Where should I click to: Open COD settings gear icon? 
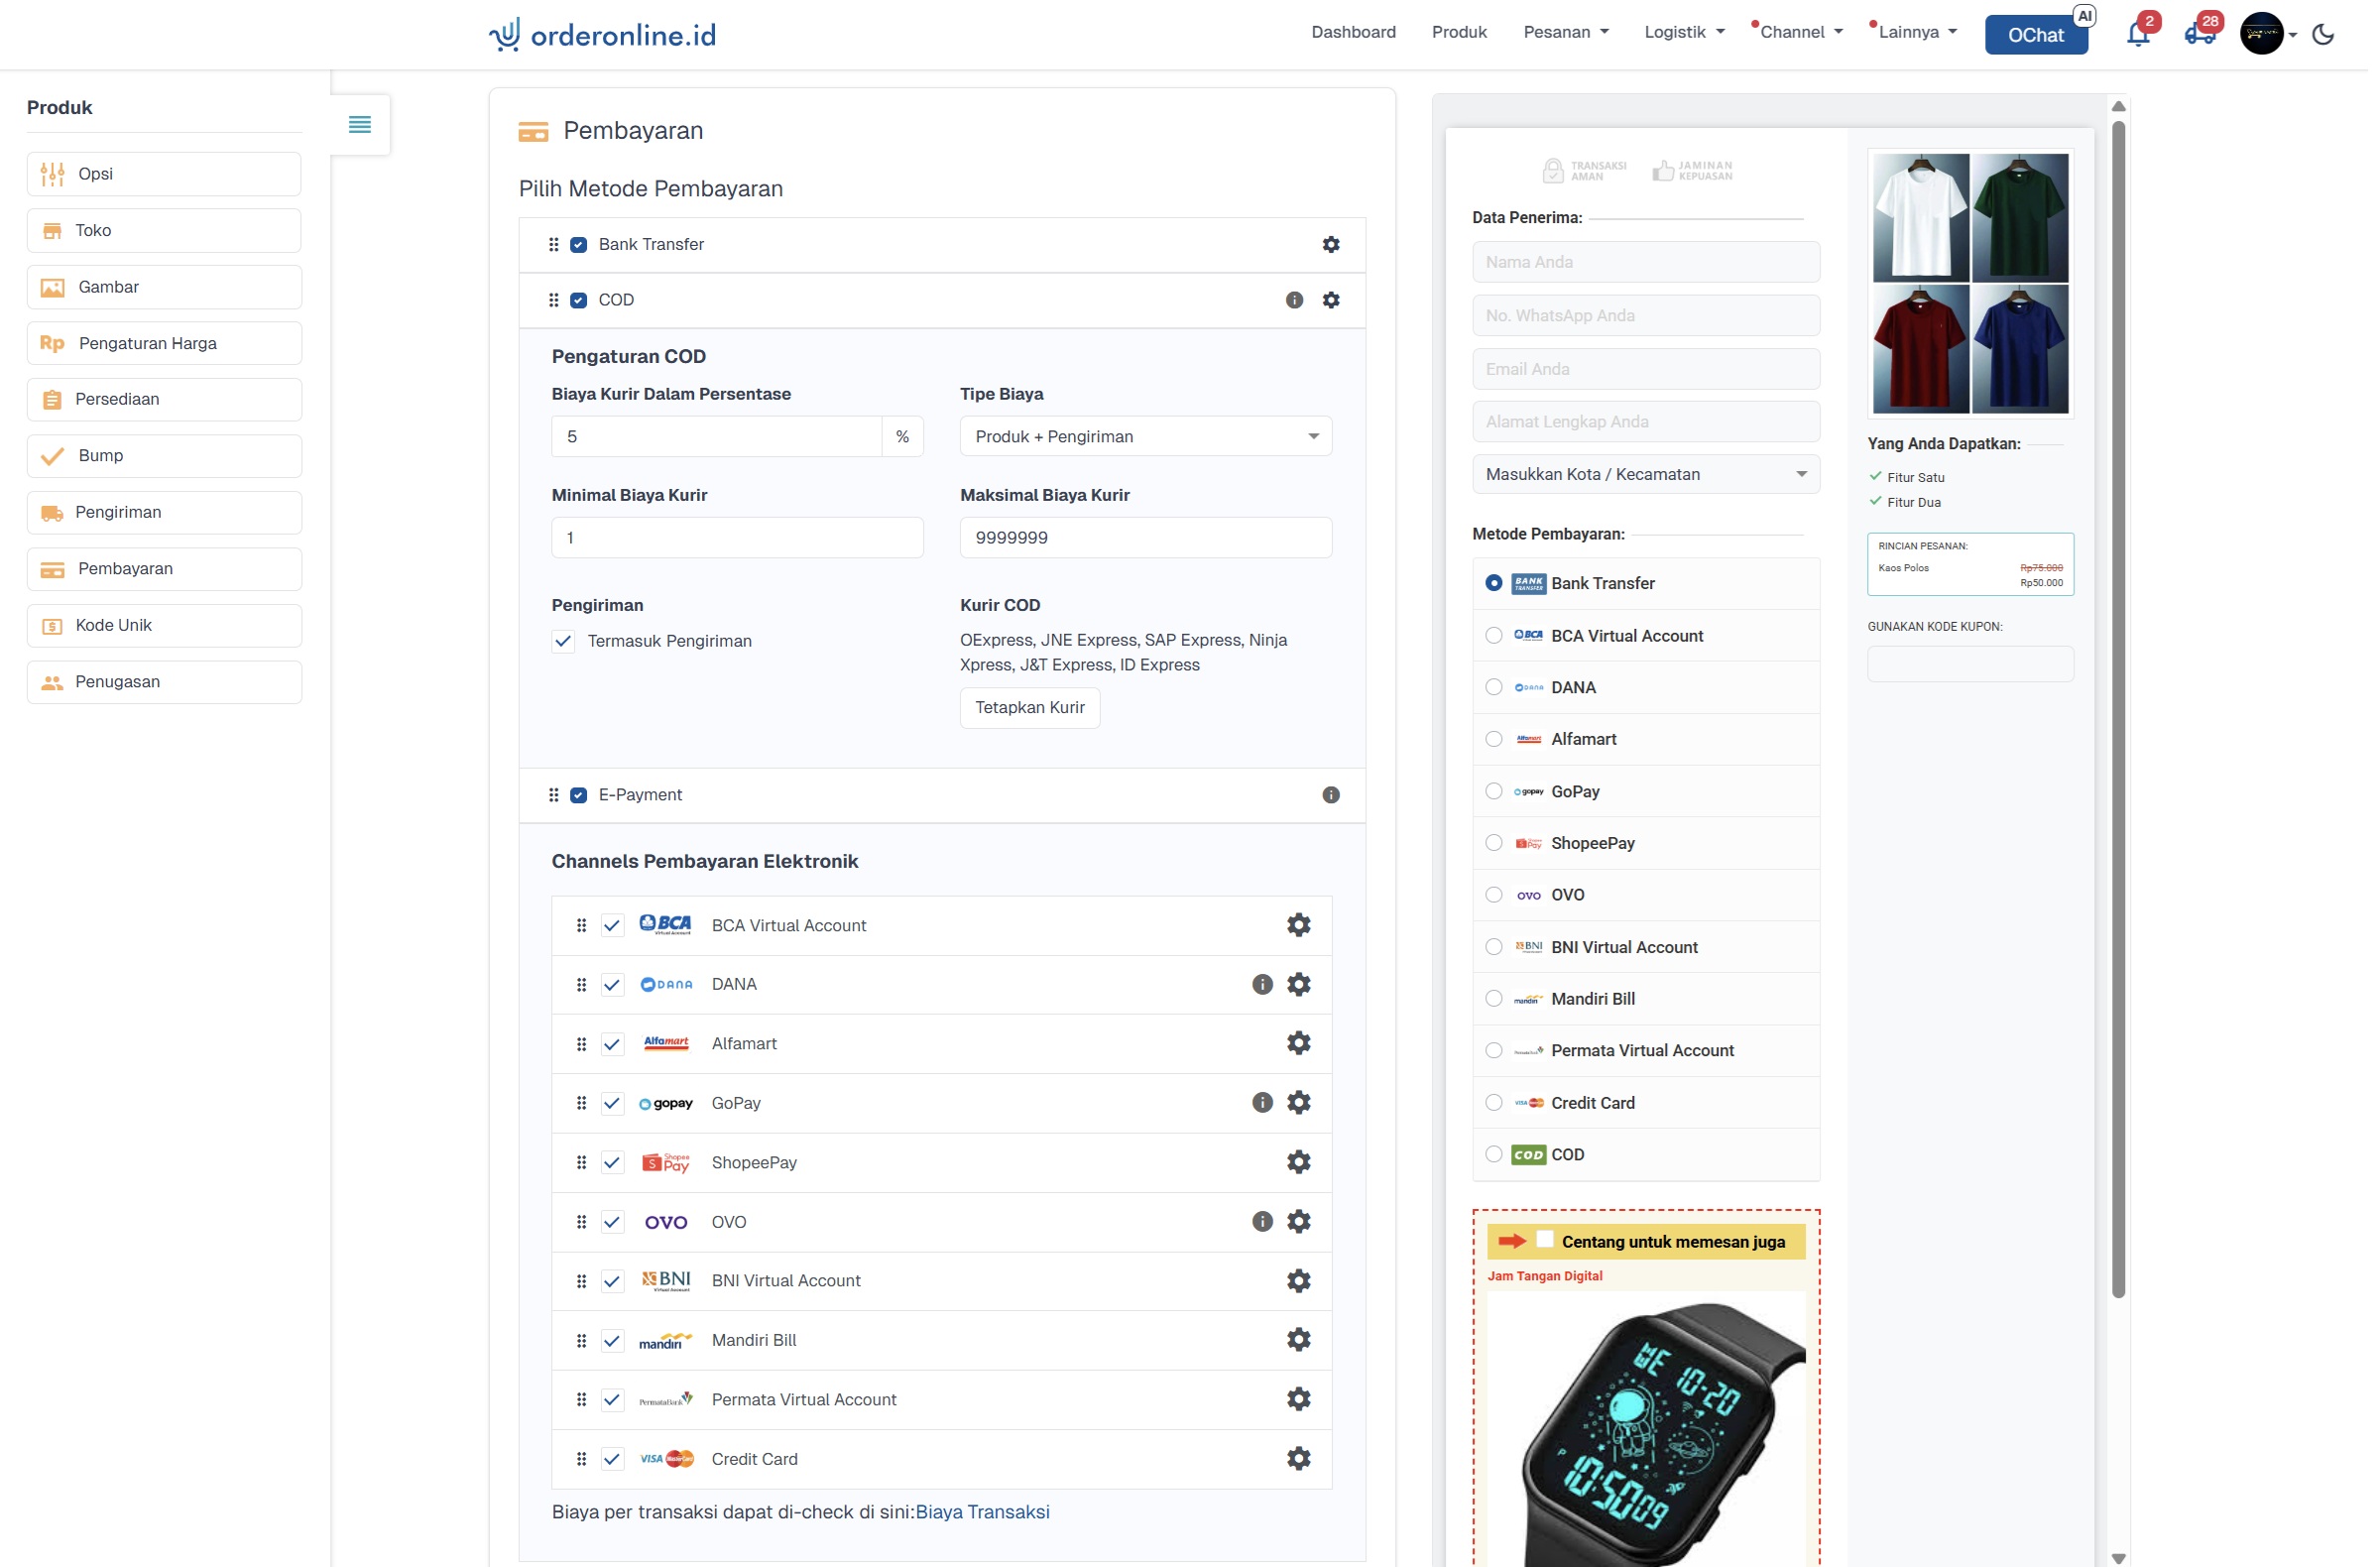(x=1337, y=301)
